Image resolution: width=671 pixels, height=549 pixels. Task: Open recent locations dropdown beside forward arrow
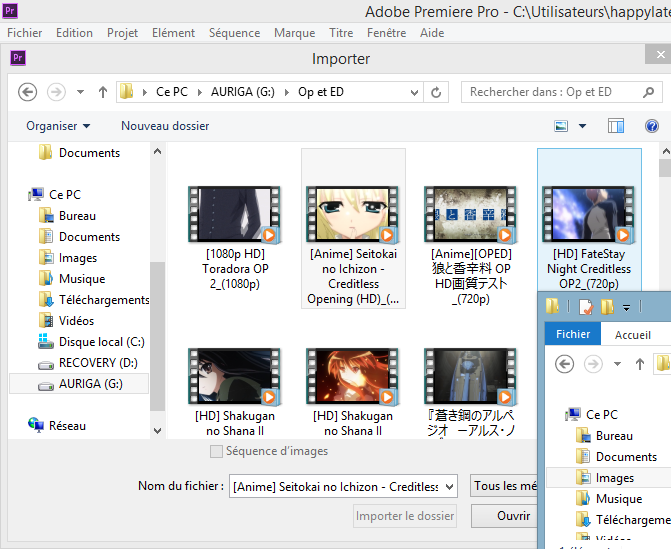[x=80, y=92]
